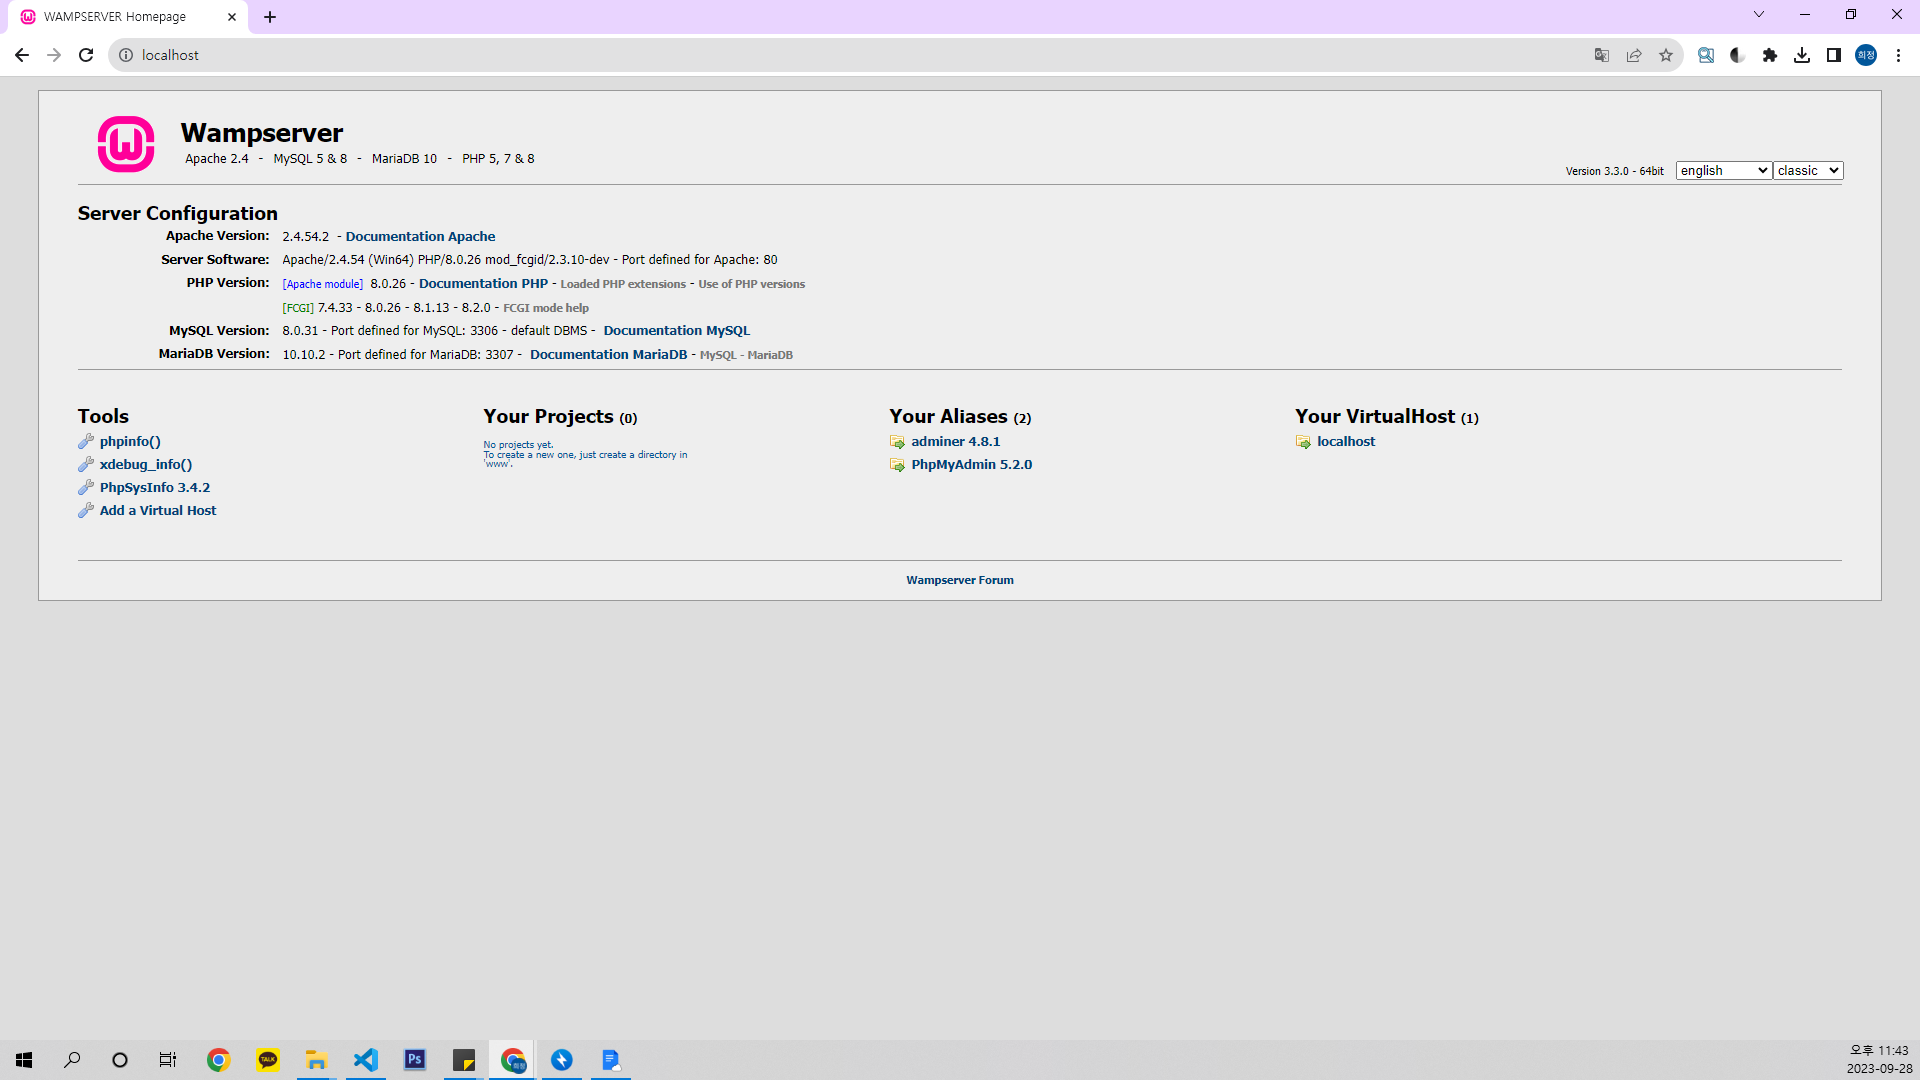The height and width of the screenshot is (1080, 1920).
Task: Click the wrench icon beside xdebug_info()
Action: click(x=86, y=464)
